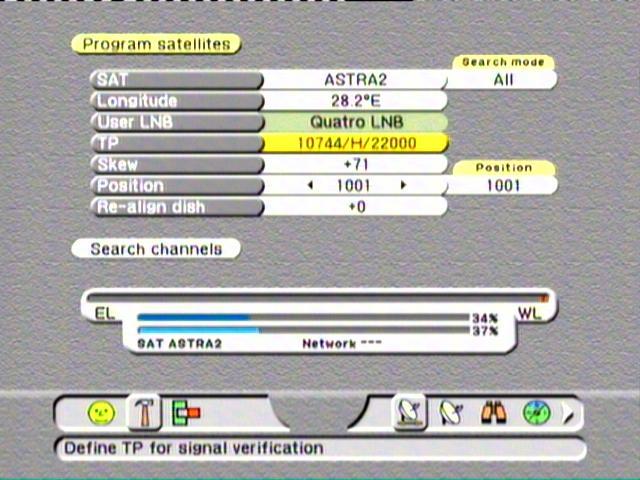Screen dimensions: 640x480
Task: Select the TP value 10744/H/22000
Action: click(355, 143)
